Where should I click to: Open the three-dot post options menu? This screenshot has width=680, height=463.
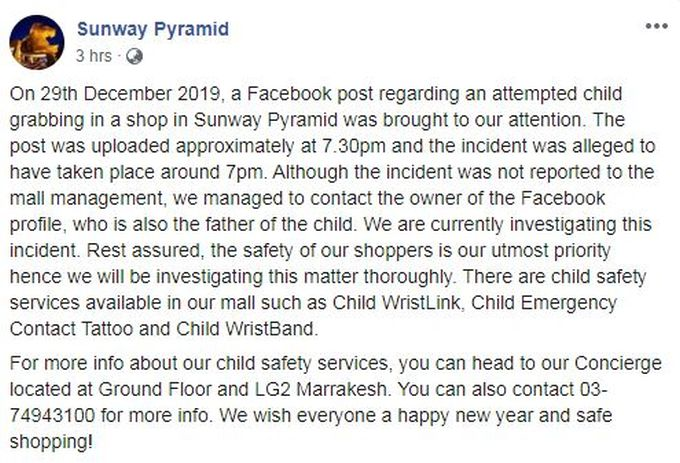pyautogui.click(x=660, y=25)
